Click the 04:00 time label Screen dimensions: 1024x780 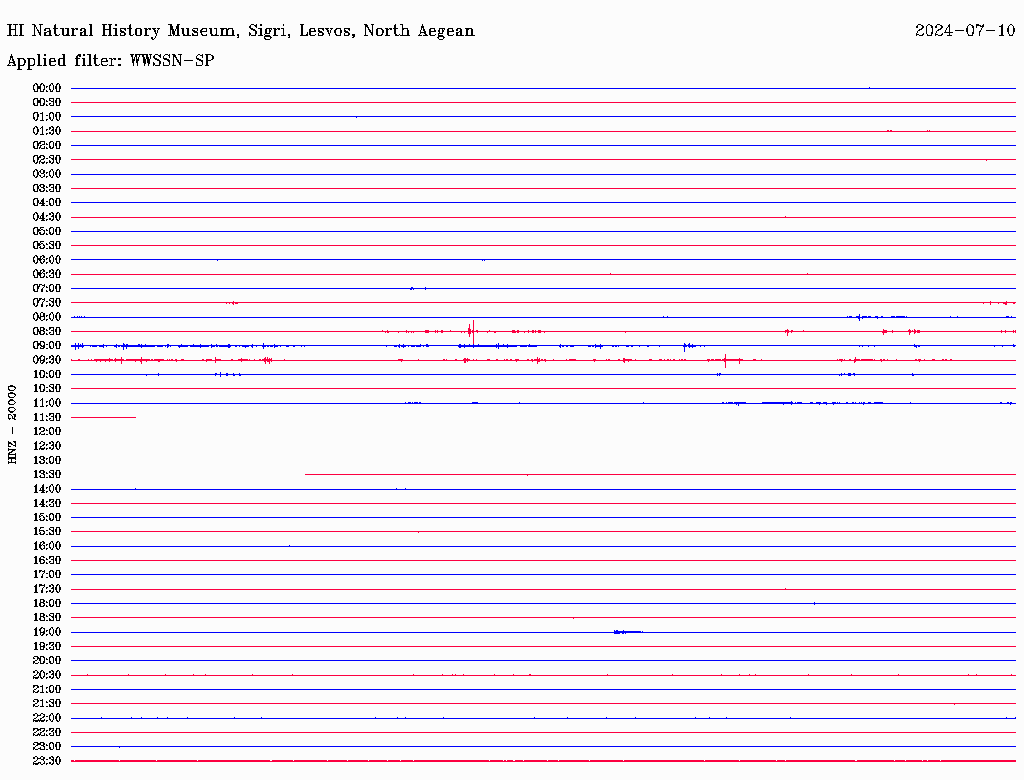coord(47,203)
